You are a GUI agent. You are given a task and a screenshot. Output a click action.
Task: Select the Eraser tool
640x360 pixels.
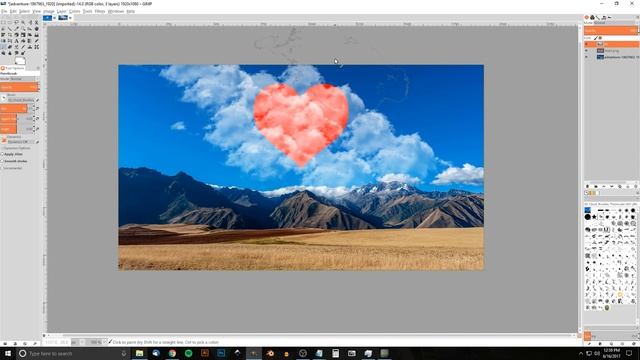point(10,47)
